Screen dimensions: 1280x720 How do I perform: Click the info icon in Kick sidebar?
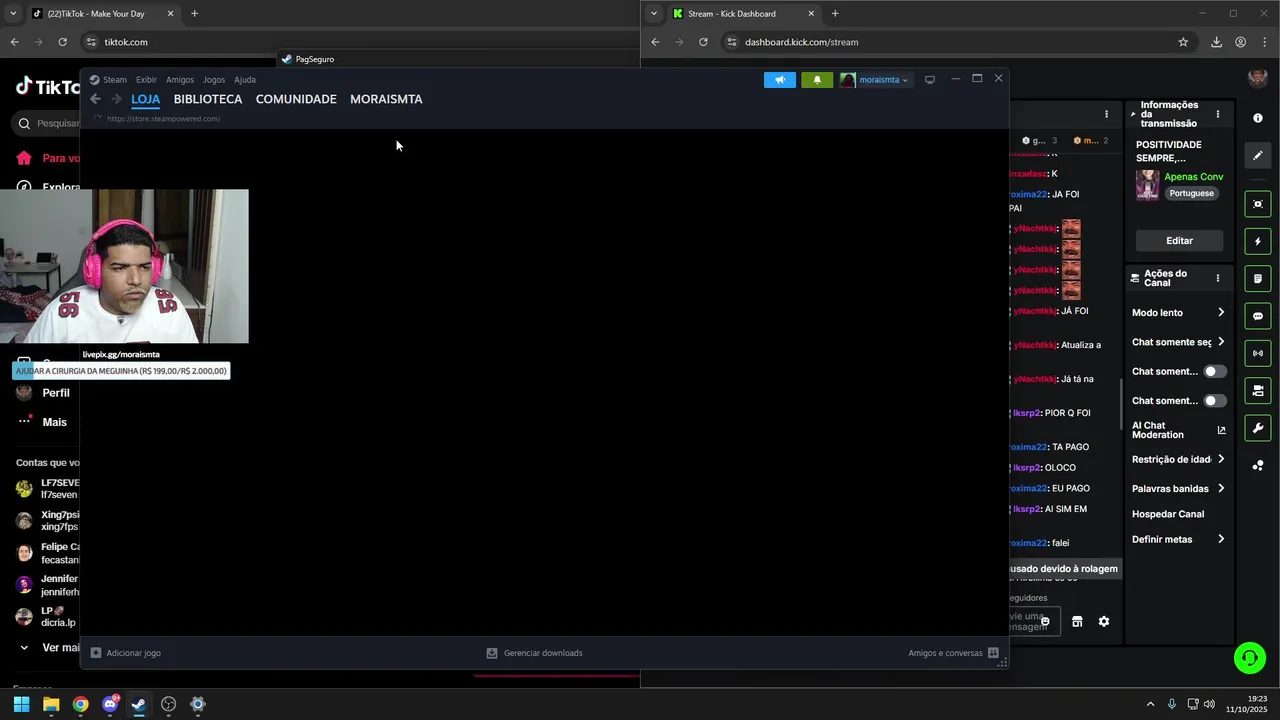click(x=1258, y=118)
